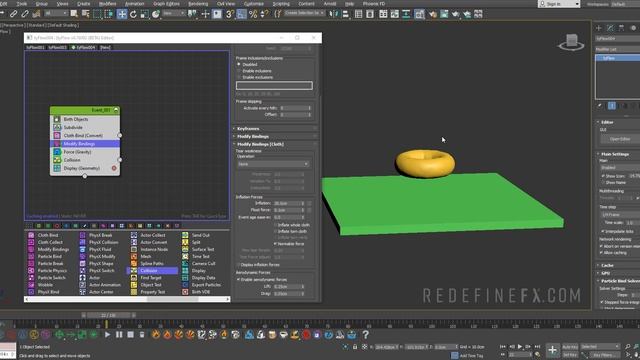Click the Set Key button
Image resolution: width=640 pixels, height=360 pixels.
tap(570, 355)
